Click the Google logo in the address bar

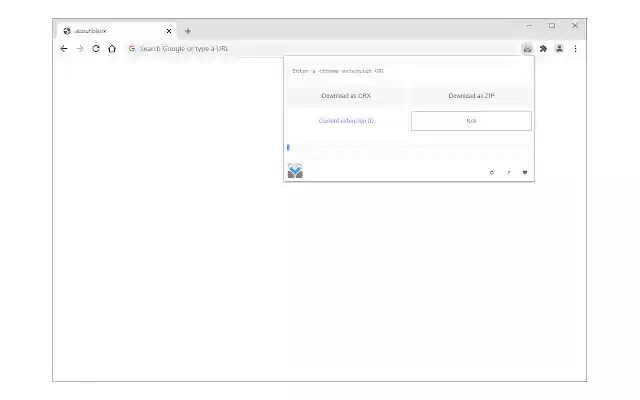click(132, 49)
